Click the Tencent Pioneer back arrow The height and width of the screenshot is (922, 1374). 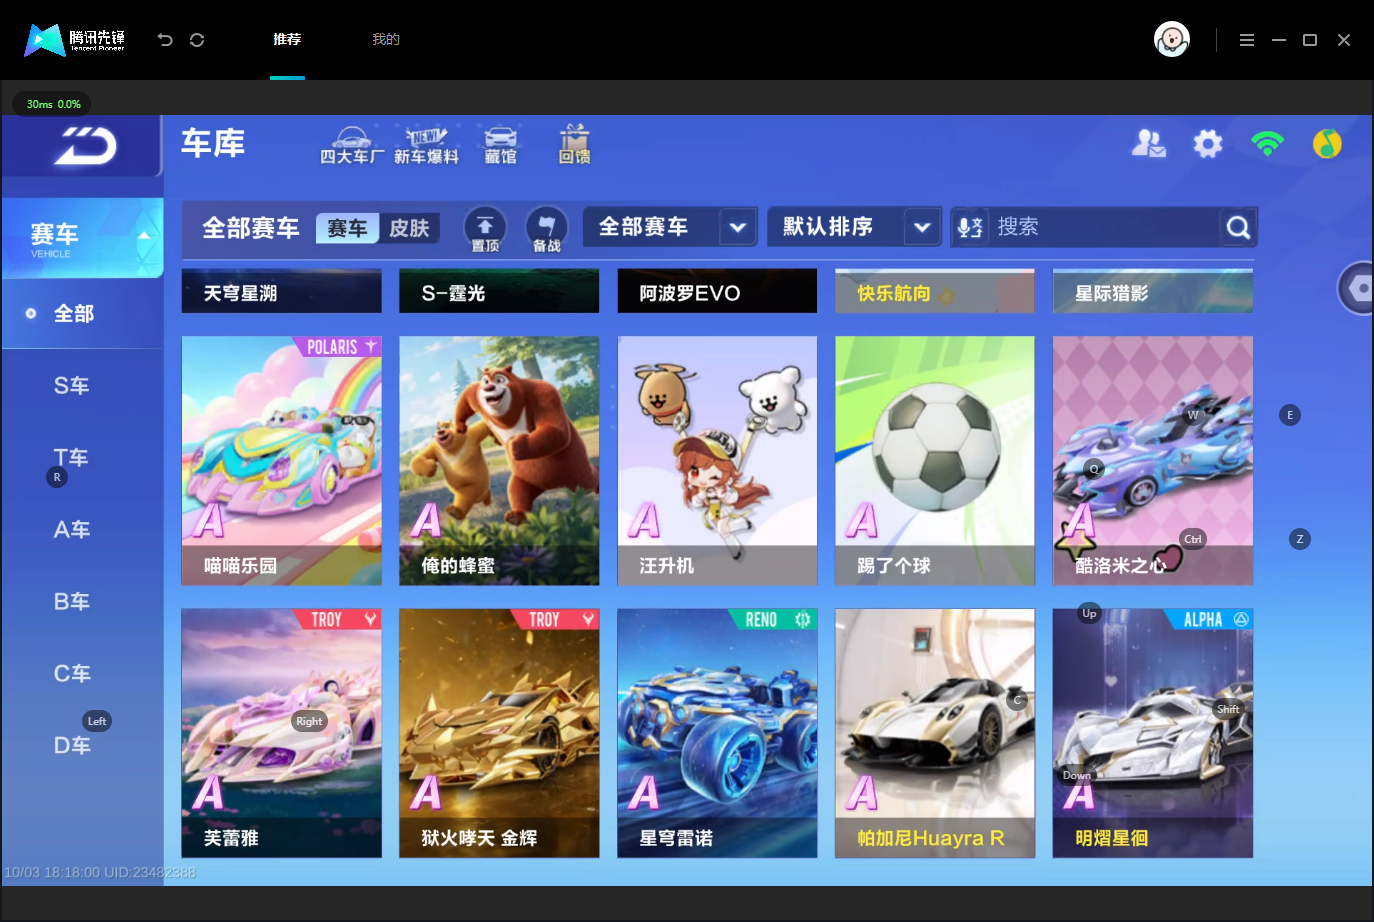(x=165, y=40)
